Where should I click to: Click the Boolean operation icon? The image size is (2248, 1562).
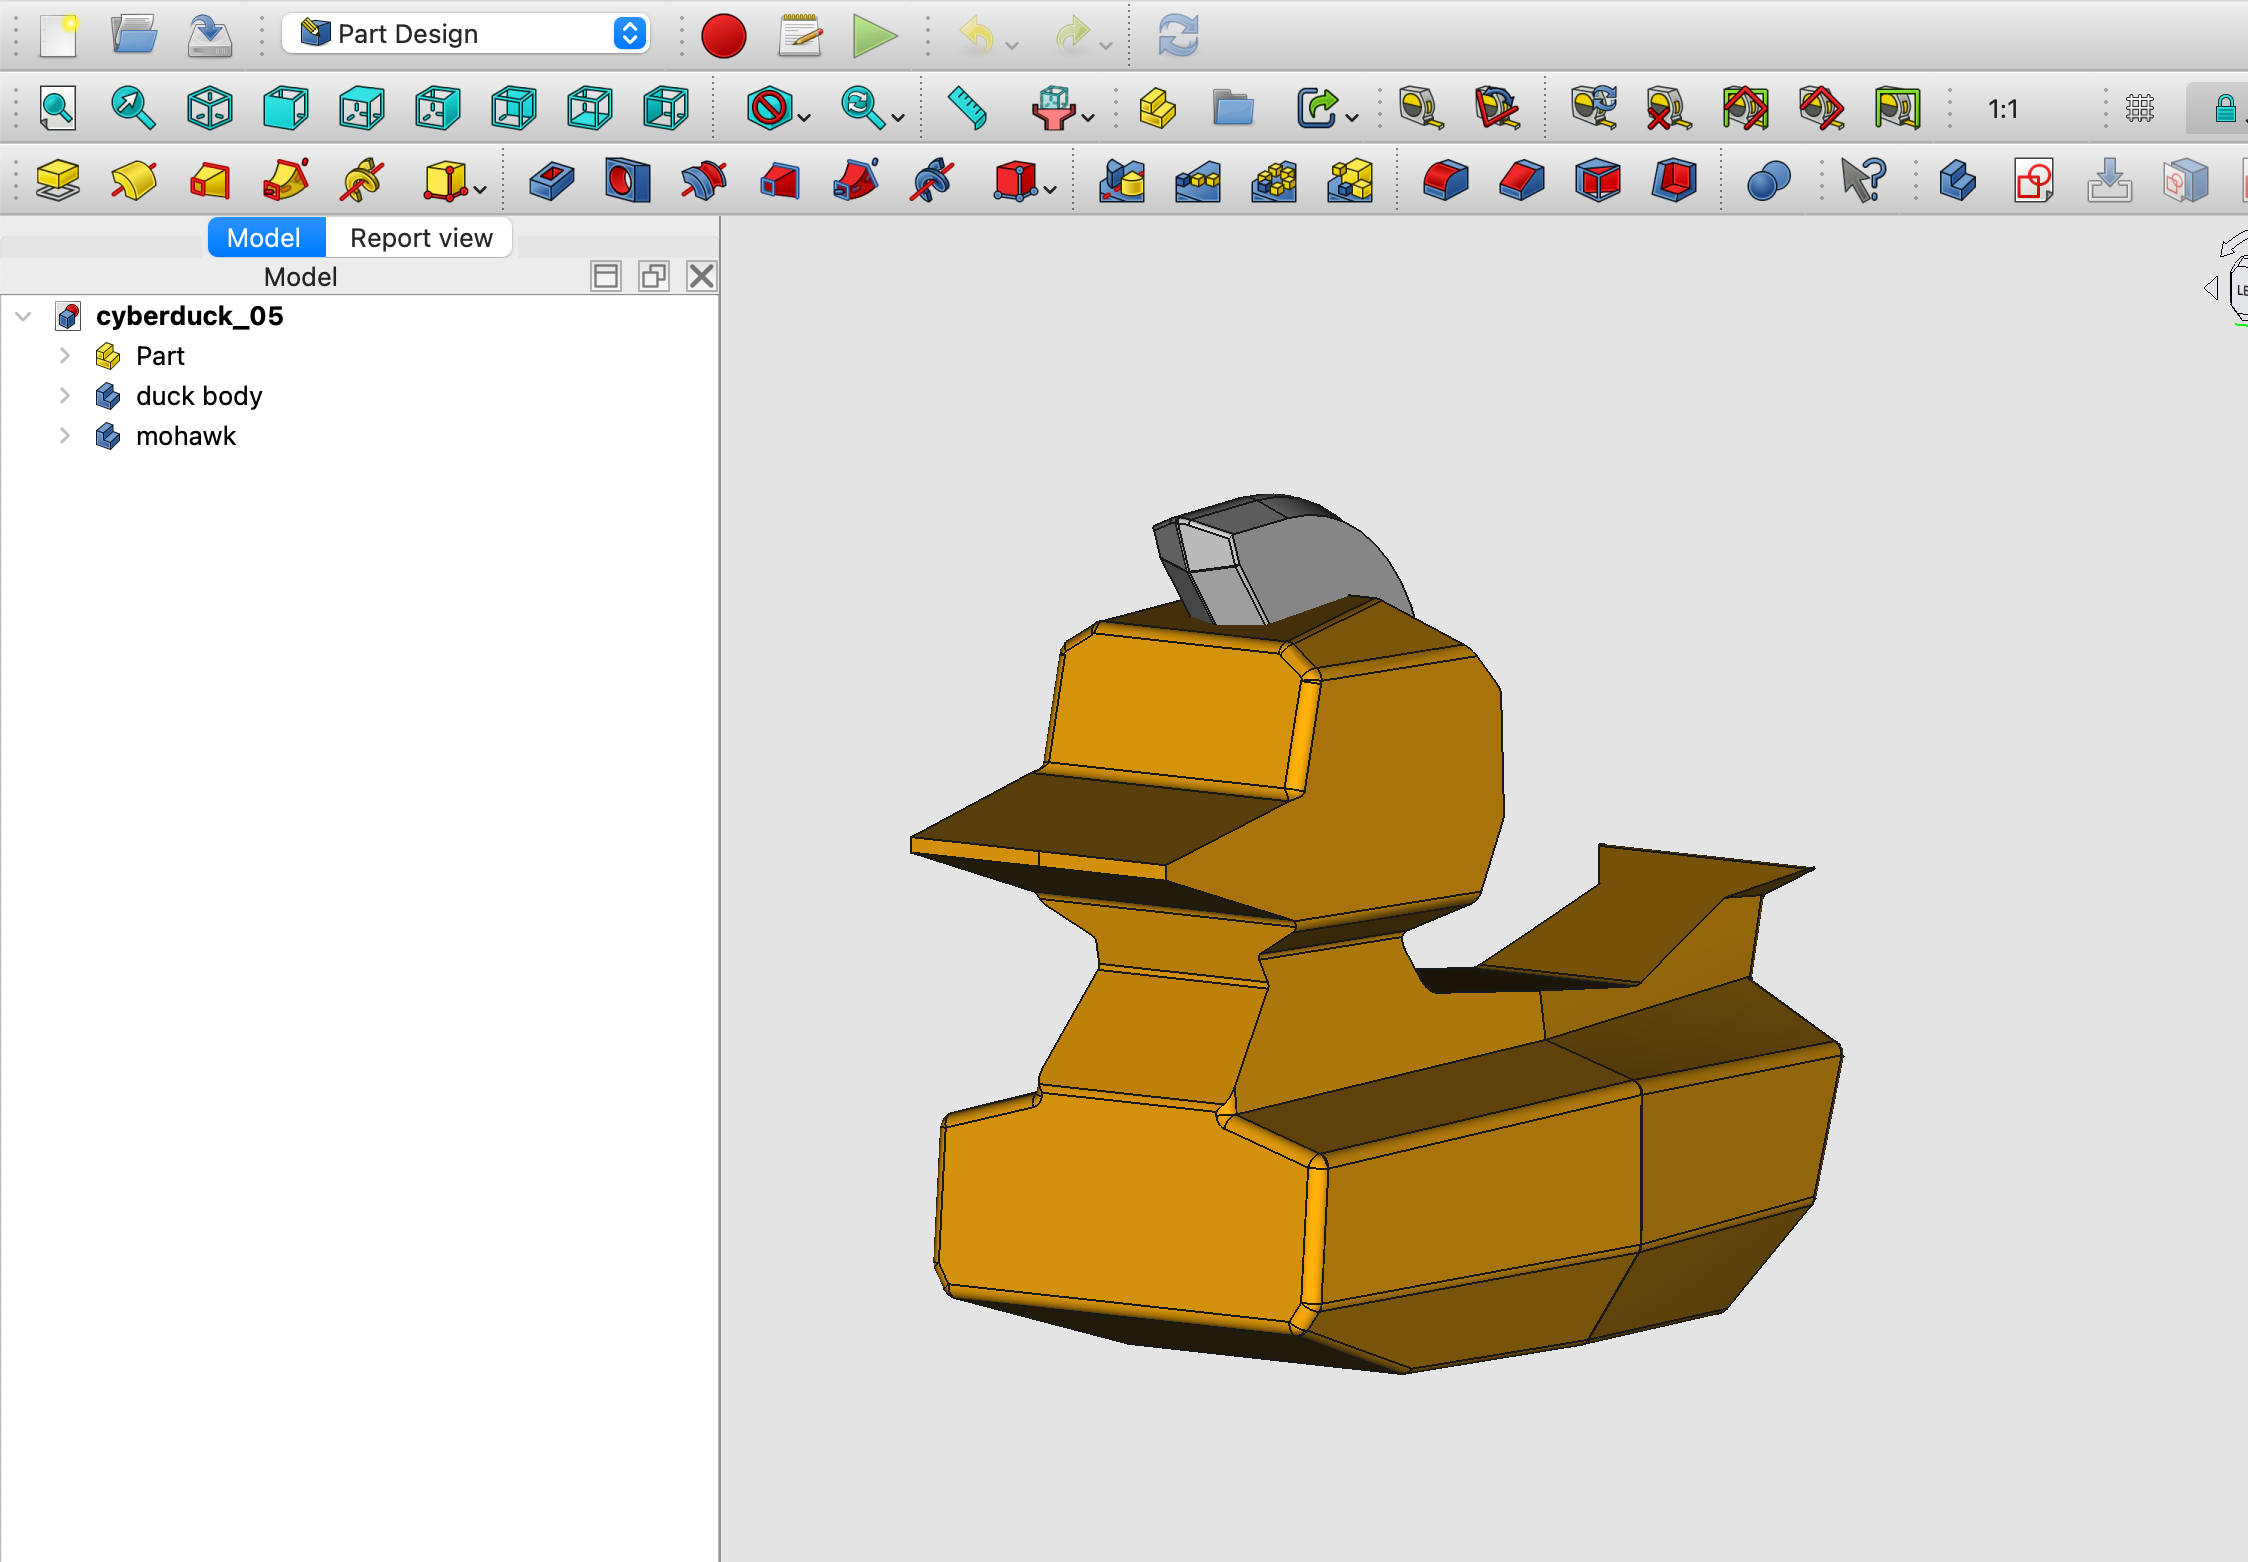click(x=1768, y=181)
